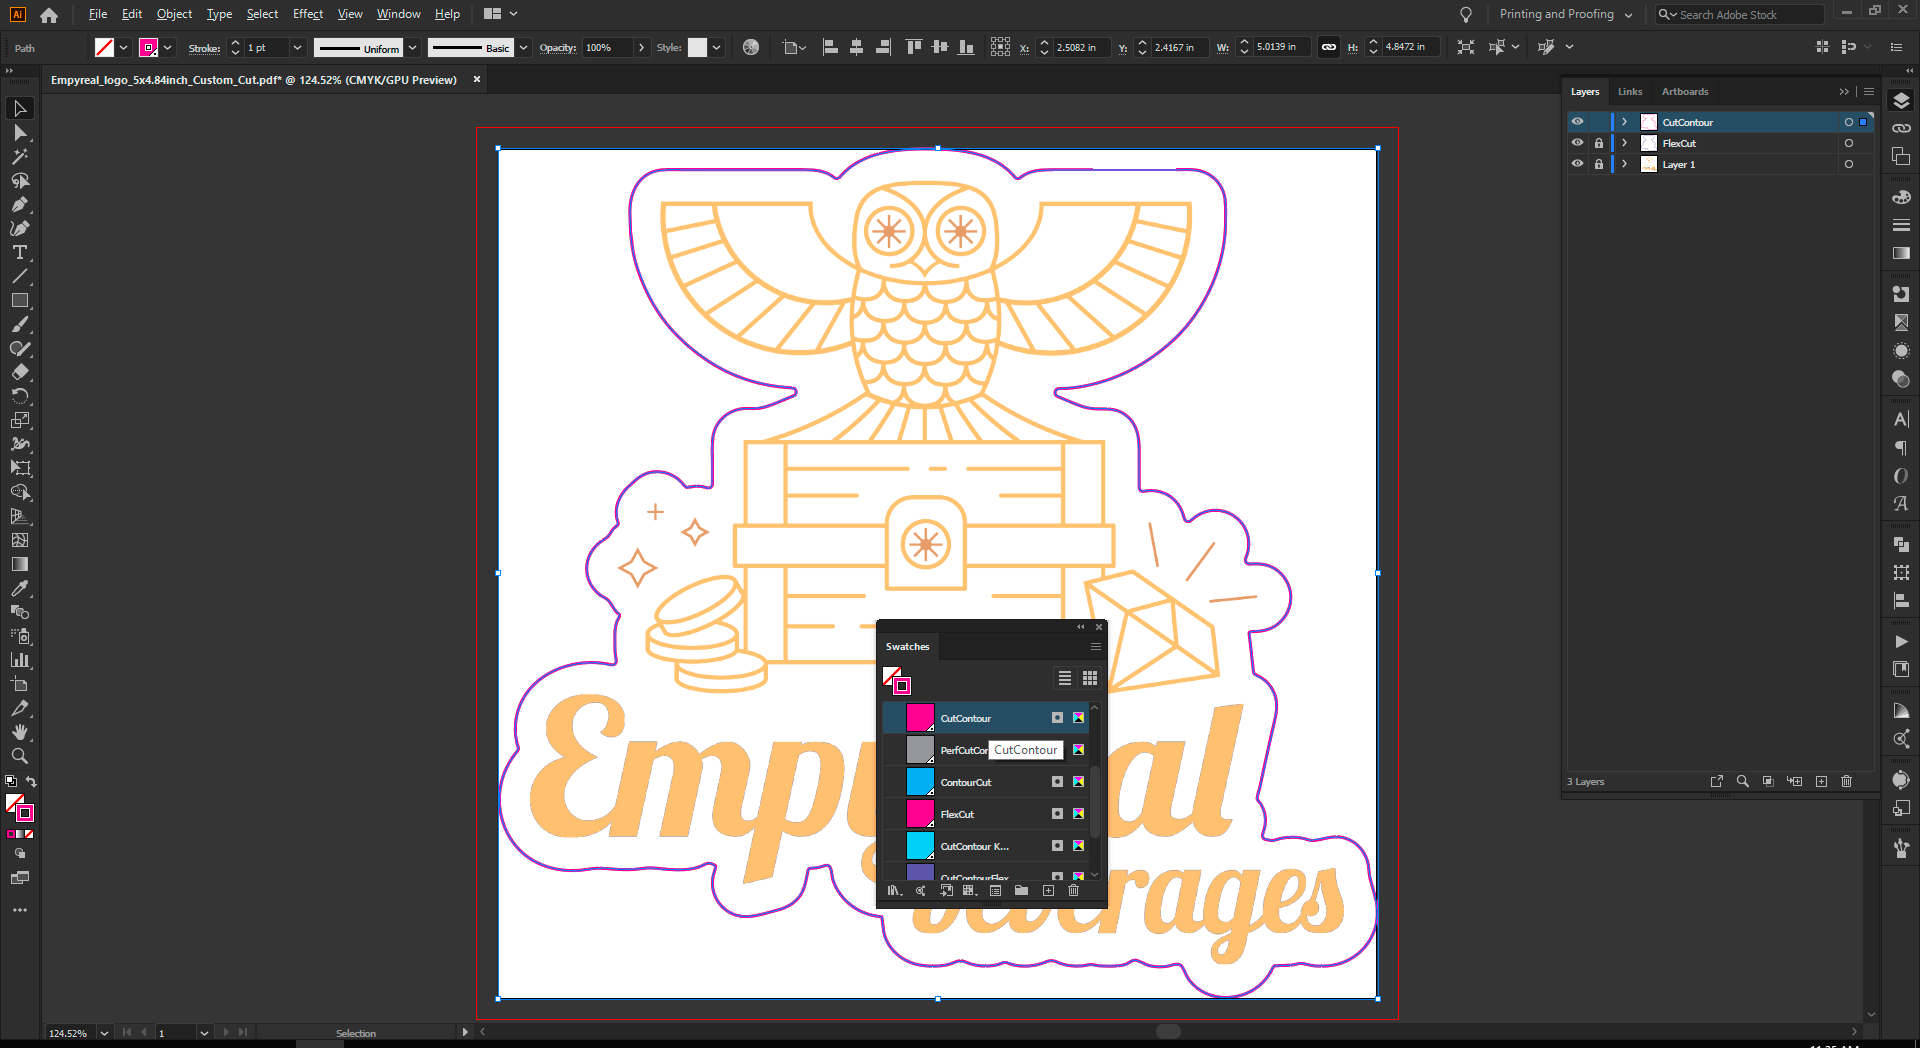The image size is (1920, 1048).
Task: Open the graphic Style dropdown
Action: pyautogui.click(x=717, y=47)
